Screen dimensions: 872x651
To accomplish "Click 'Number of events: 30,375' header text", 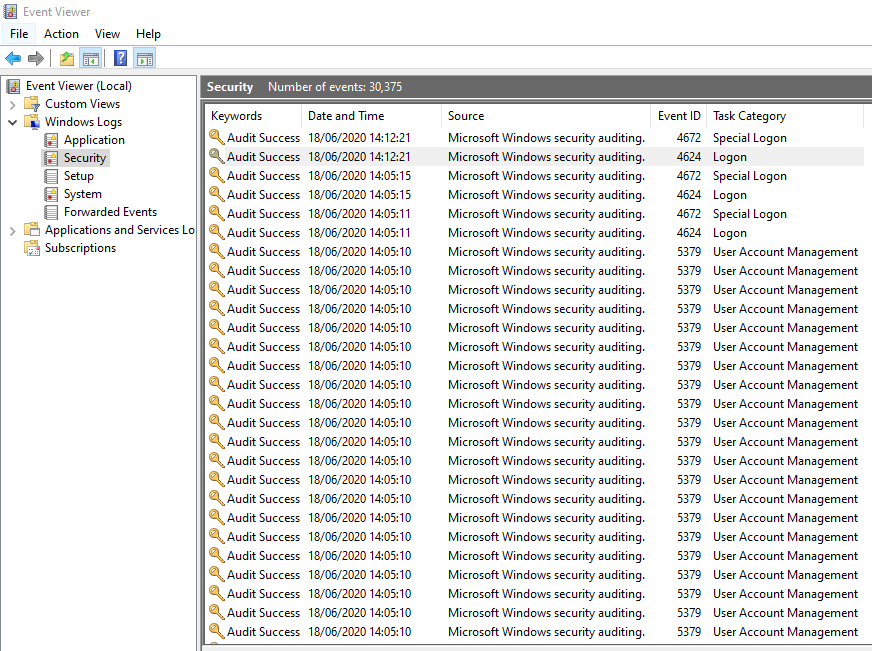I will point(335,87).
